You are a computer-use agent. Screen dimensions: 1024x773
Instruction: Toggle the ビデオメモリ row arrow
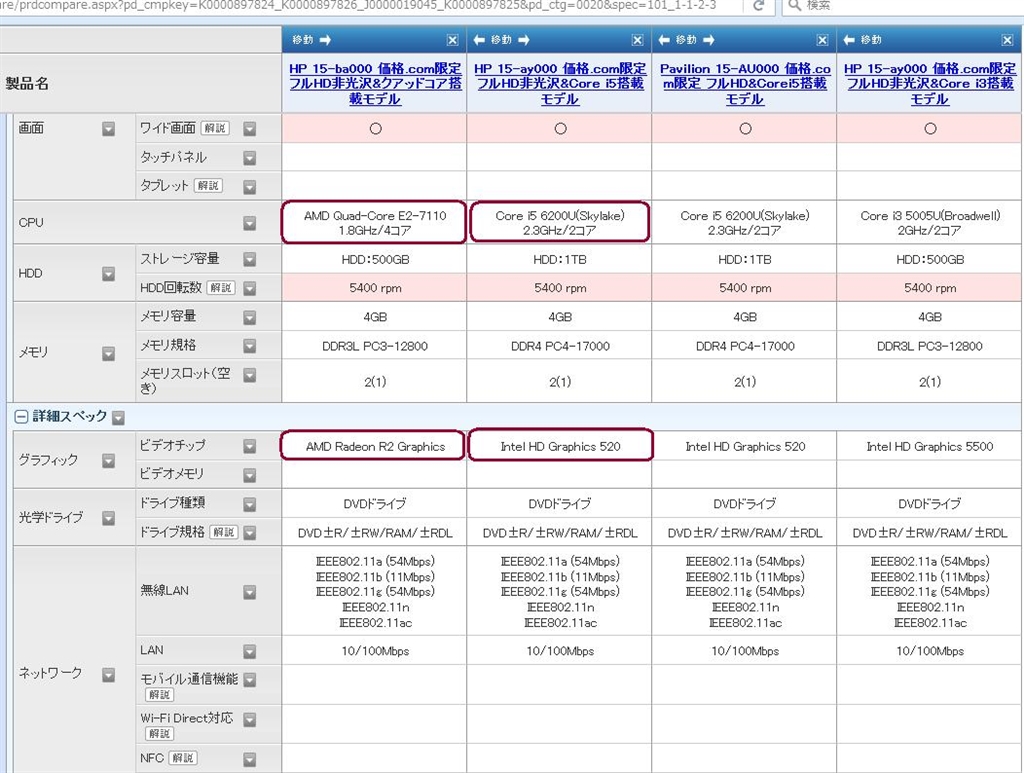(249, 475)
